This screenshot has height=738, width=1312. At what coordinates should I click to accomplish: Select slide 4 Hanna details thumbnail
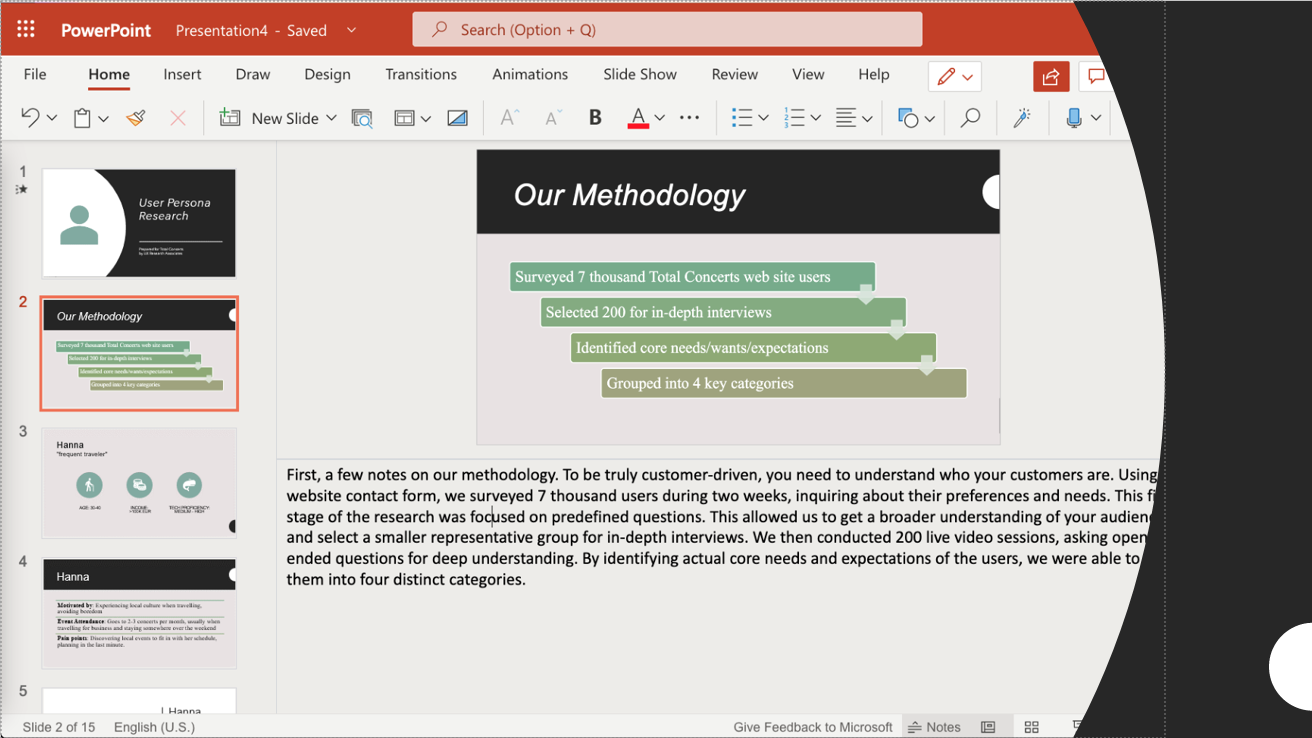139,613
